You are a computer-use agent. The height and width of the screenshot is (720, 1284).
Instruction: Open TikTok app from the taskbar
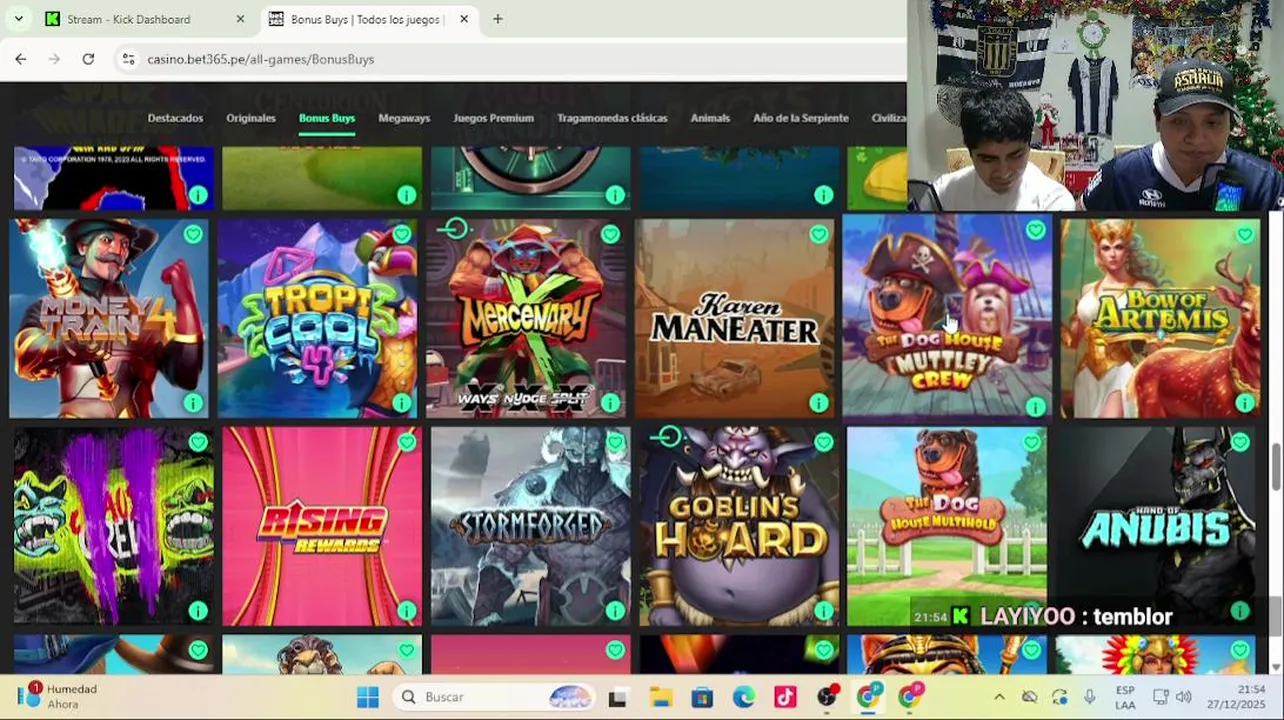(x=785, y=697)
